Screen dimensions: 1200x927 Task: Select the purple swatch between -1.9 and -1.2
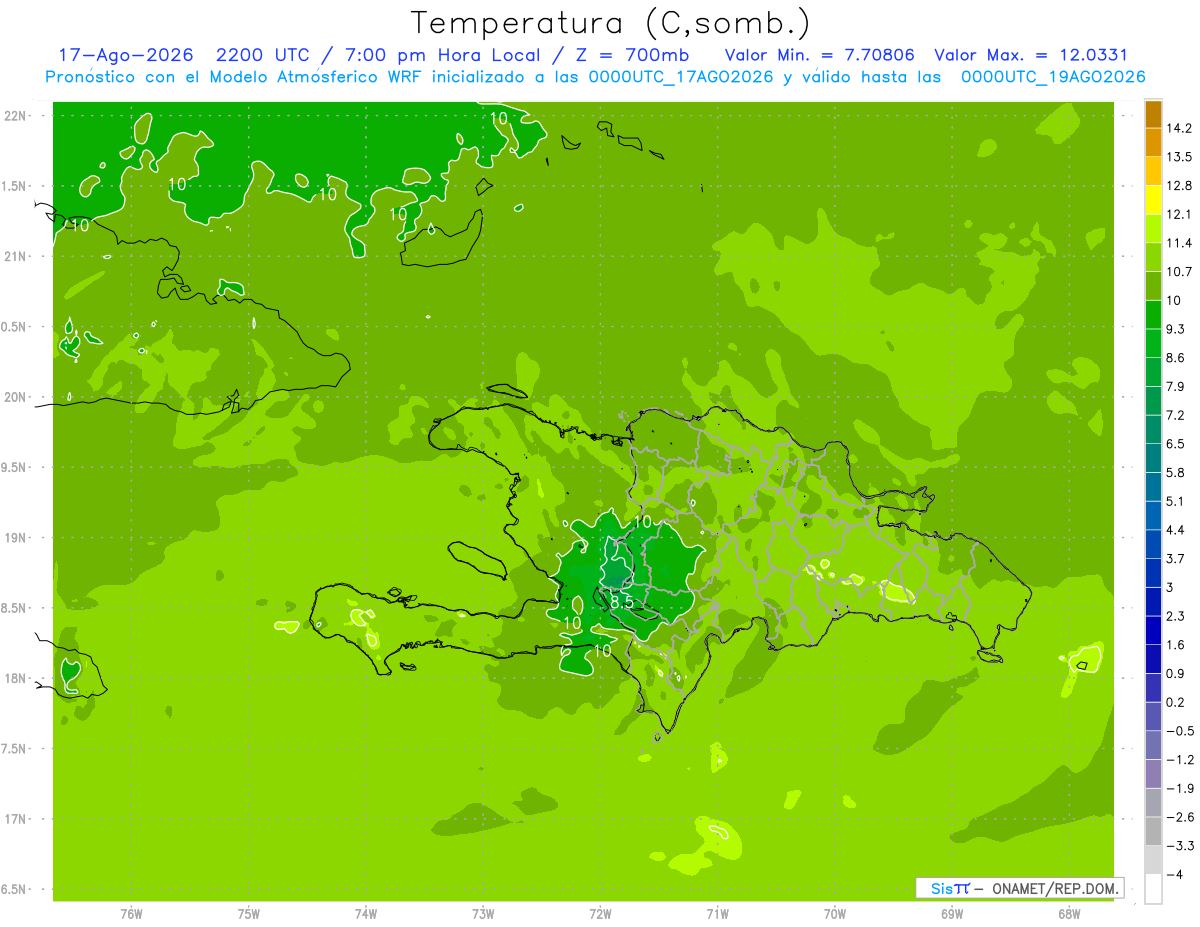click(1153, 774)
